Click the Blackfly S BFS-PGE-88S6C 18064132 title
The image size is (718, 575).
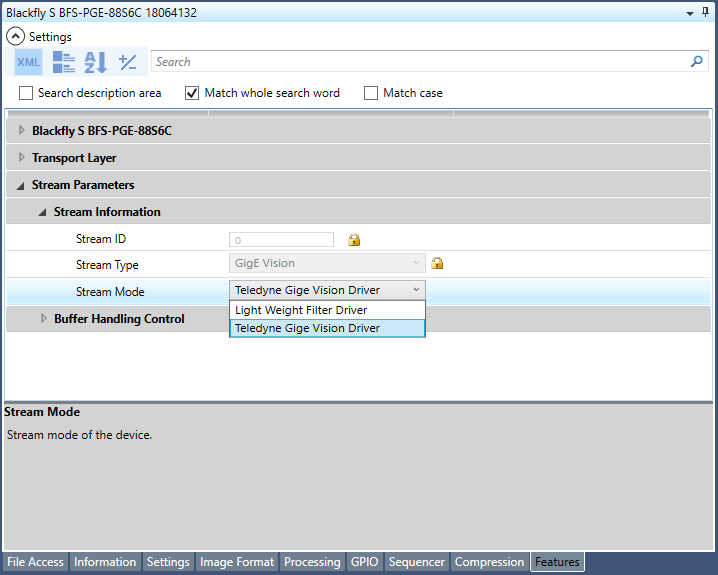pos(101,12)
